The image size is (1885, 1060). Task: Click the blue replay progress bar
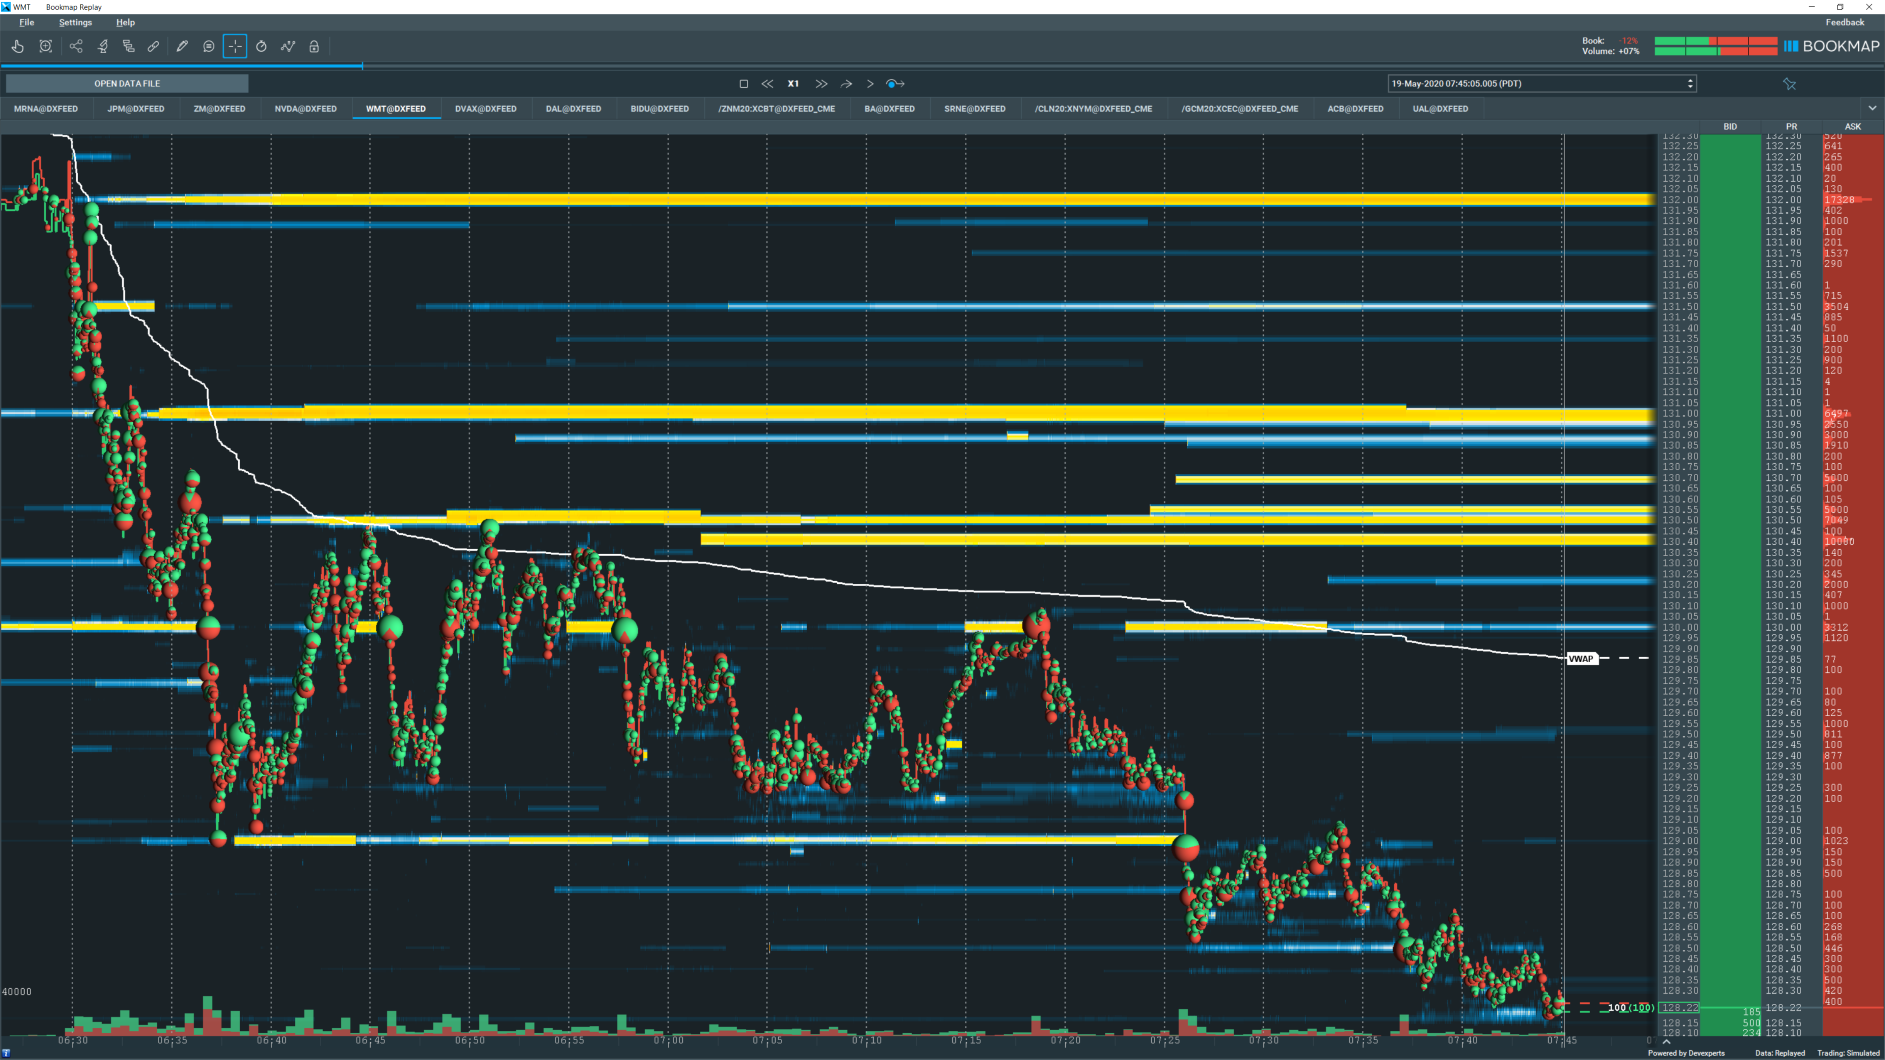point(181,66)
